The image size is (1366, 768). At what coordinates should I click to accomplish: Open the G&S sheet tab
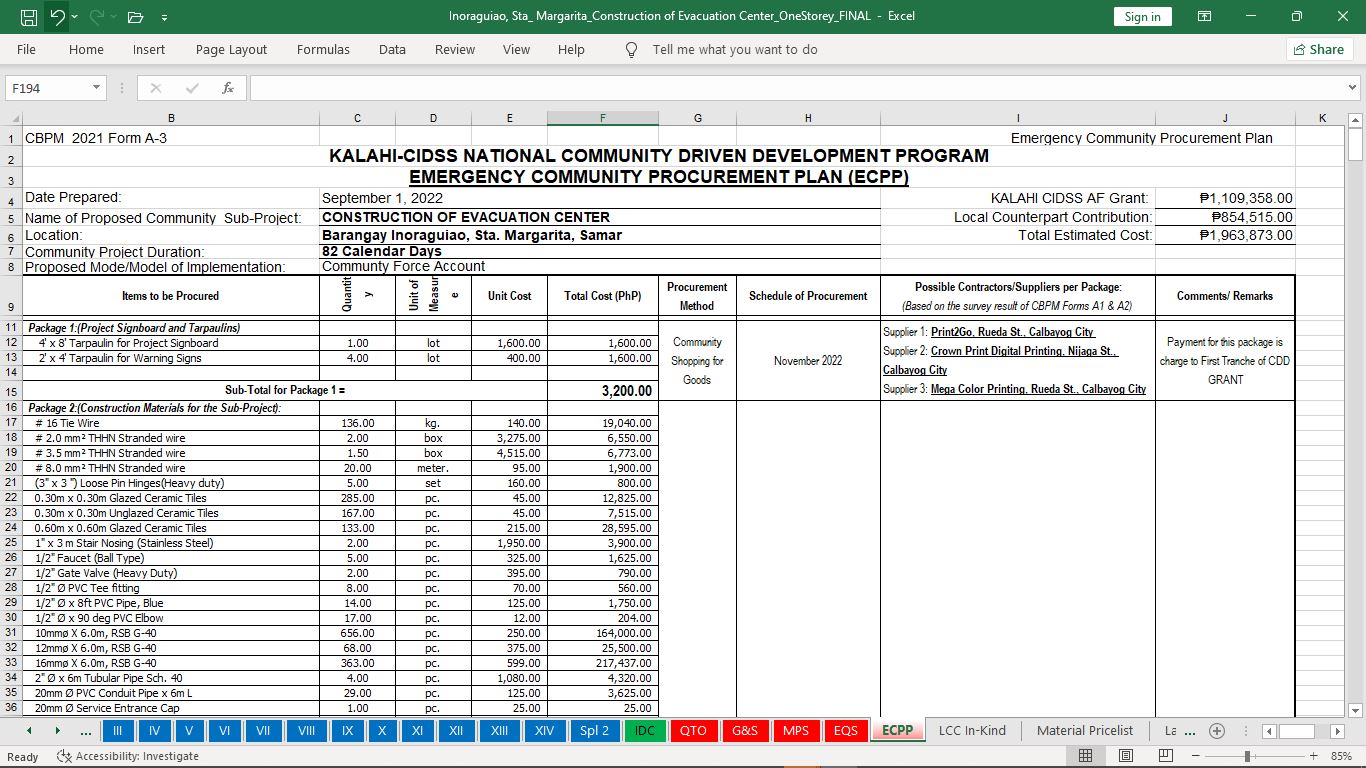coord(745,731)
